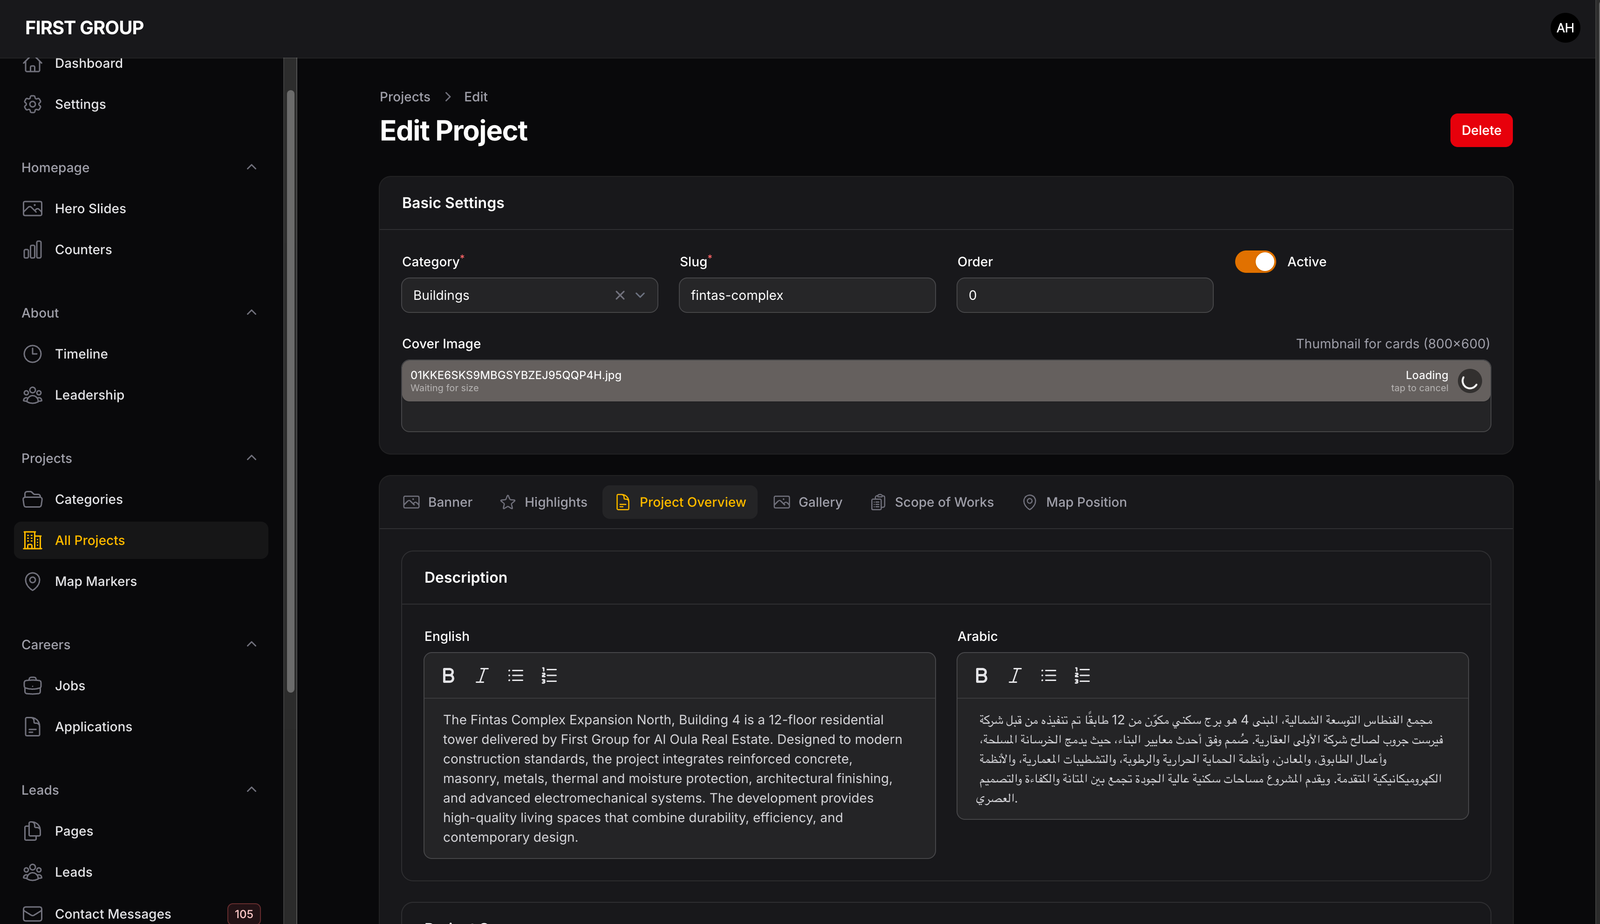
Task: Collapse the Projects sidebar group
Action: pyautogui.click(x=252, y=458)
